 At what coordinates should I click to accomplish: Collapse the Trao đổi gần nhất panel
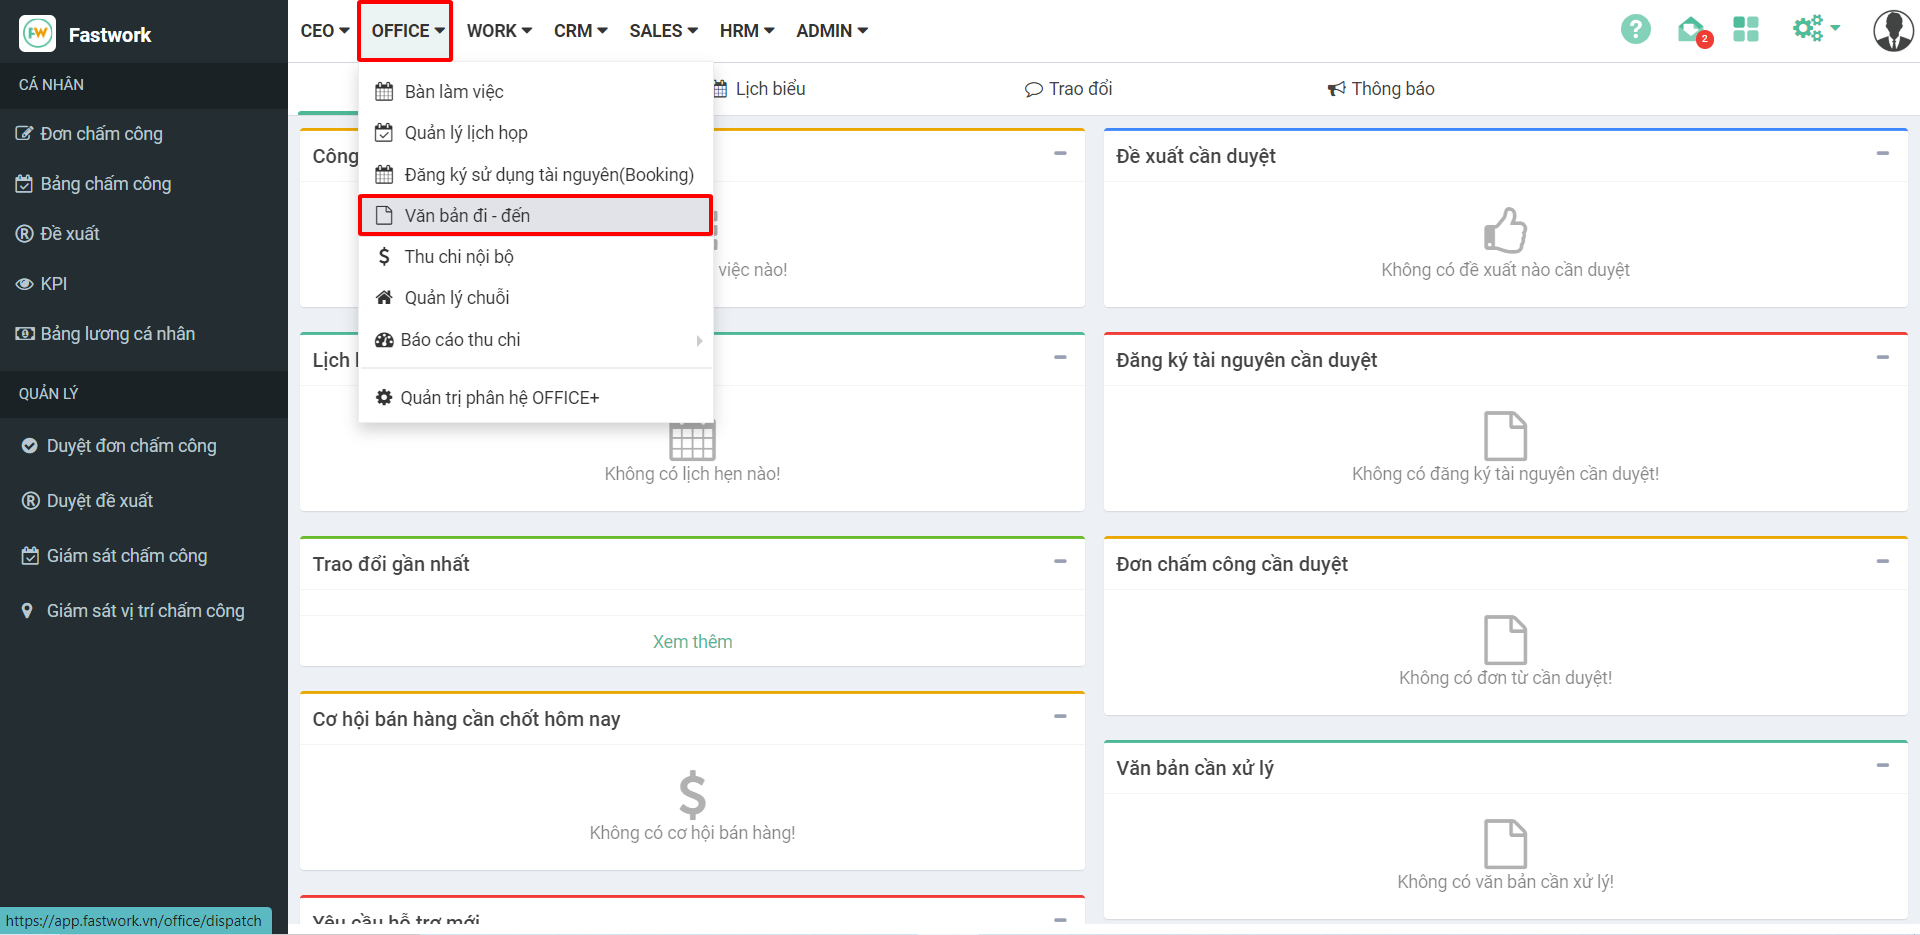coord(1060,562)
